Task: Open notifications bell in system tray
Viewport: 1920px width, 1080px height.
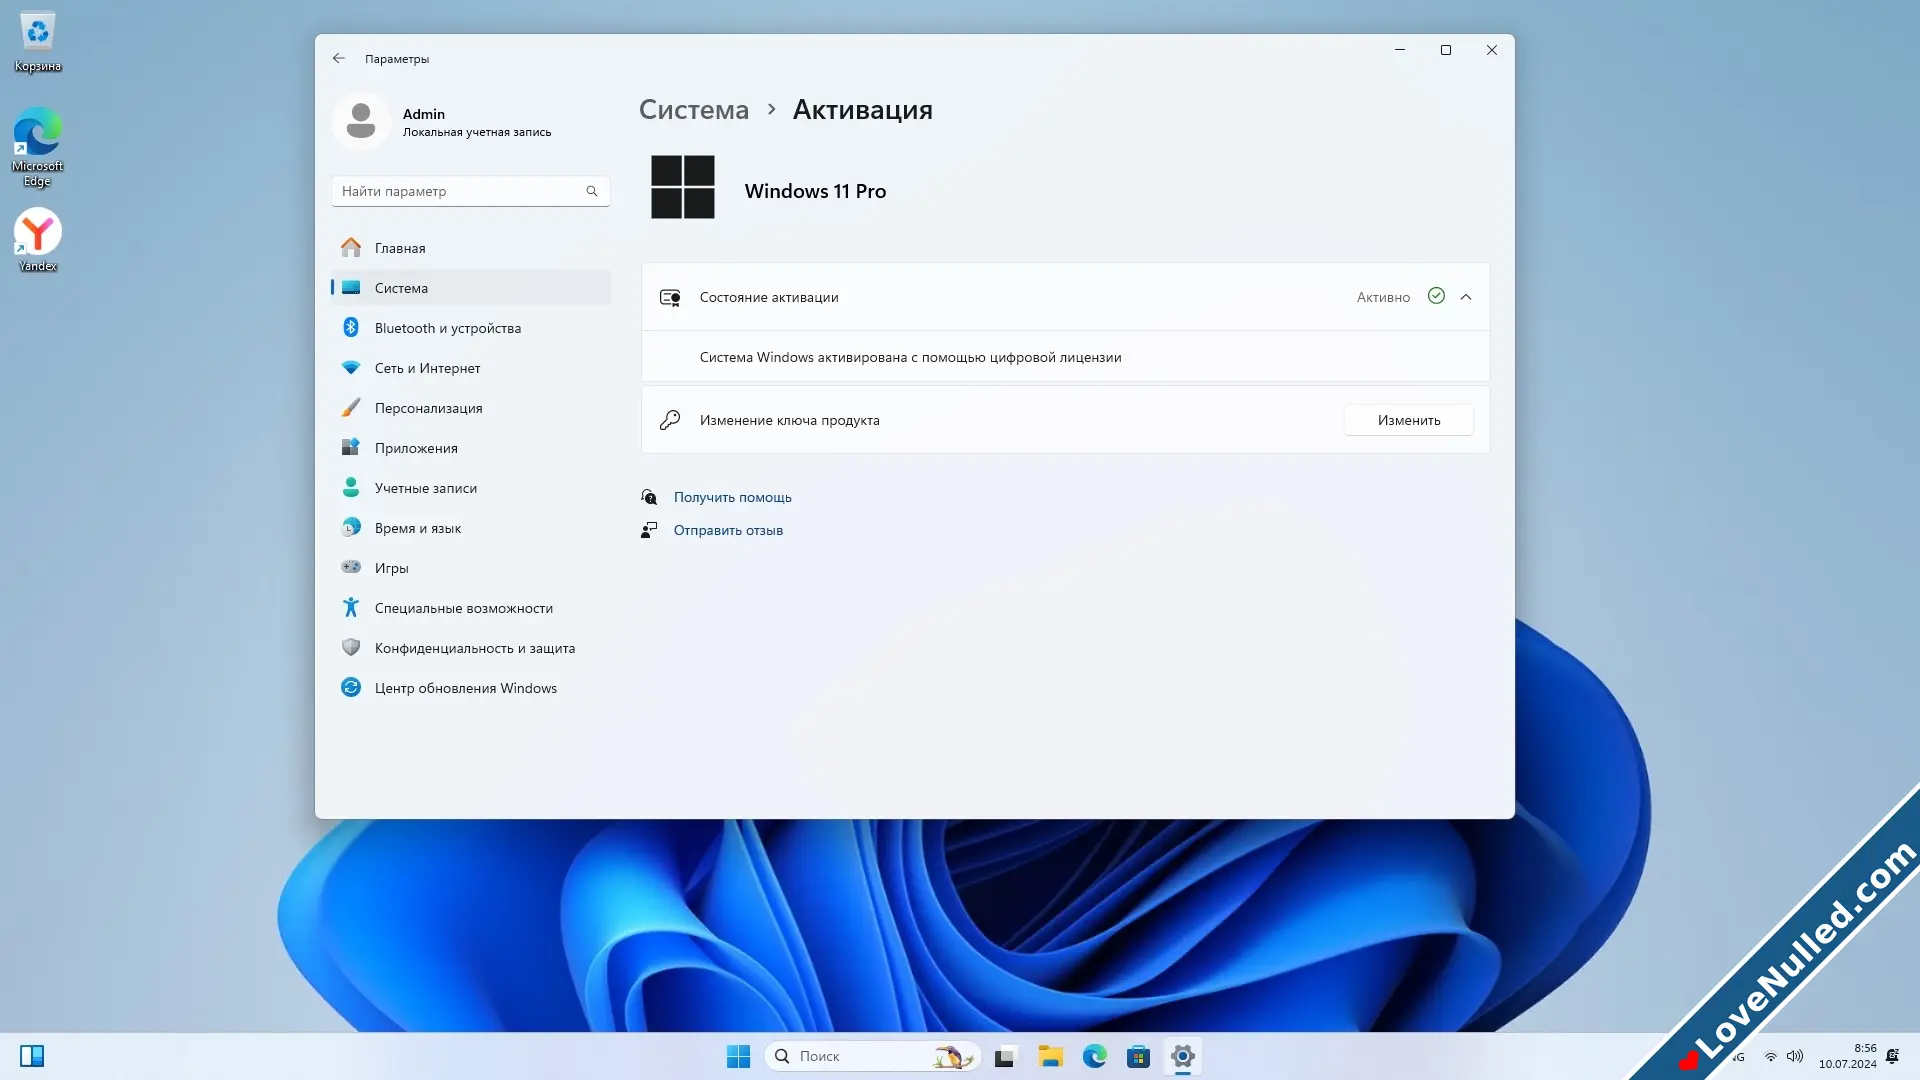Action: 1892,1056
